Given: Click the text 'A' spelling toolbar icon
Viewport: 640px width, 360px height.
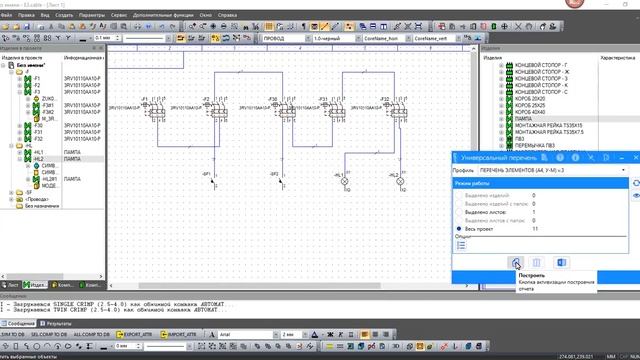Looking at the screenshot, I should tap(103, 27).
